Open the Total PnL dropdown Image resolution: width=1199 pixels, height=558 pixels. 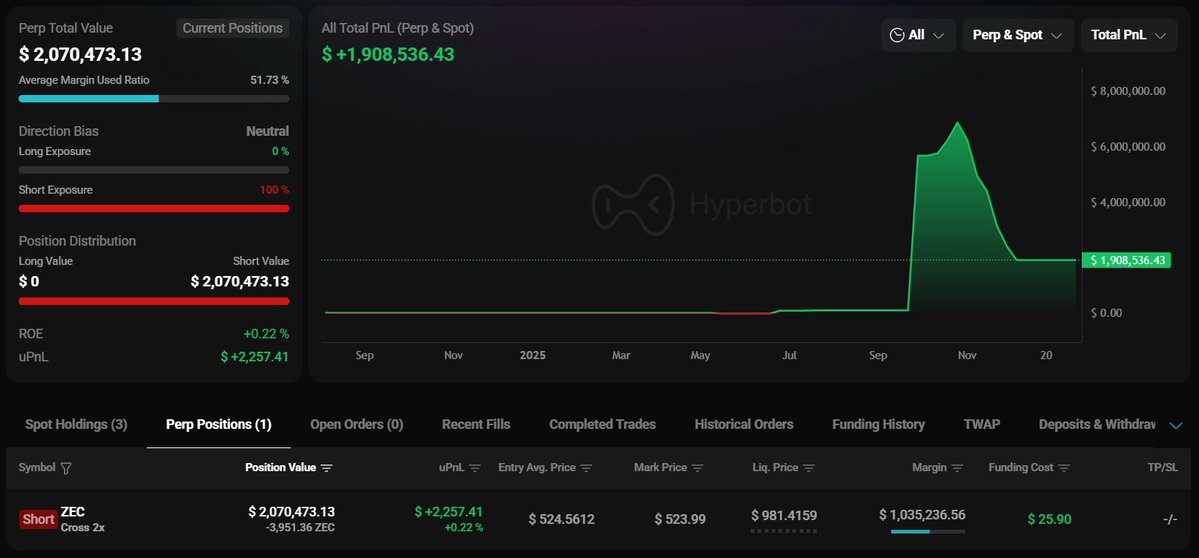(1128, 35)
